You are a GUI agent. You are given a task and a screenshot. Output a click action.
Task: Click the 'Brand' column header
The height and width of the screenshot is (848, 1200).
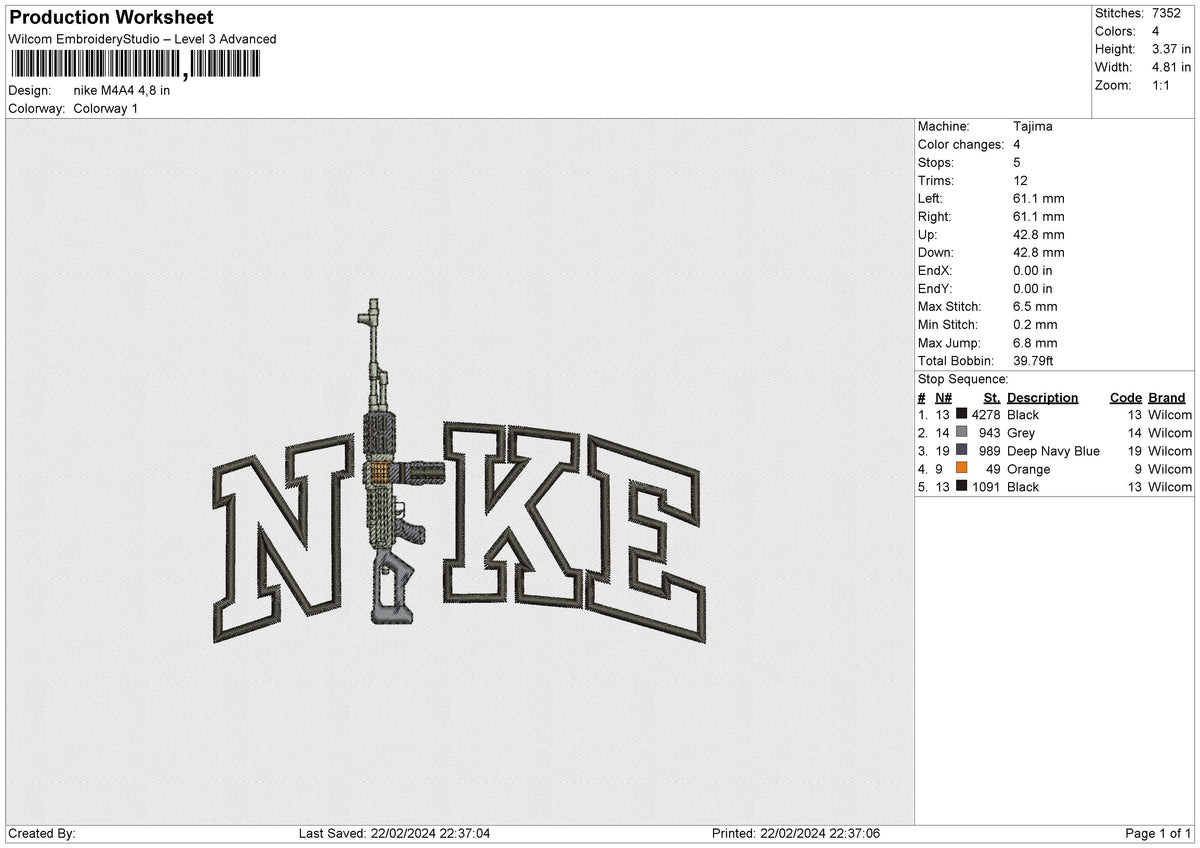[x=1167, y=397]
